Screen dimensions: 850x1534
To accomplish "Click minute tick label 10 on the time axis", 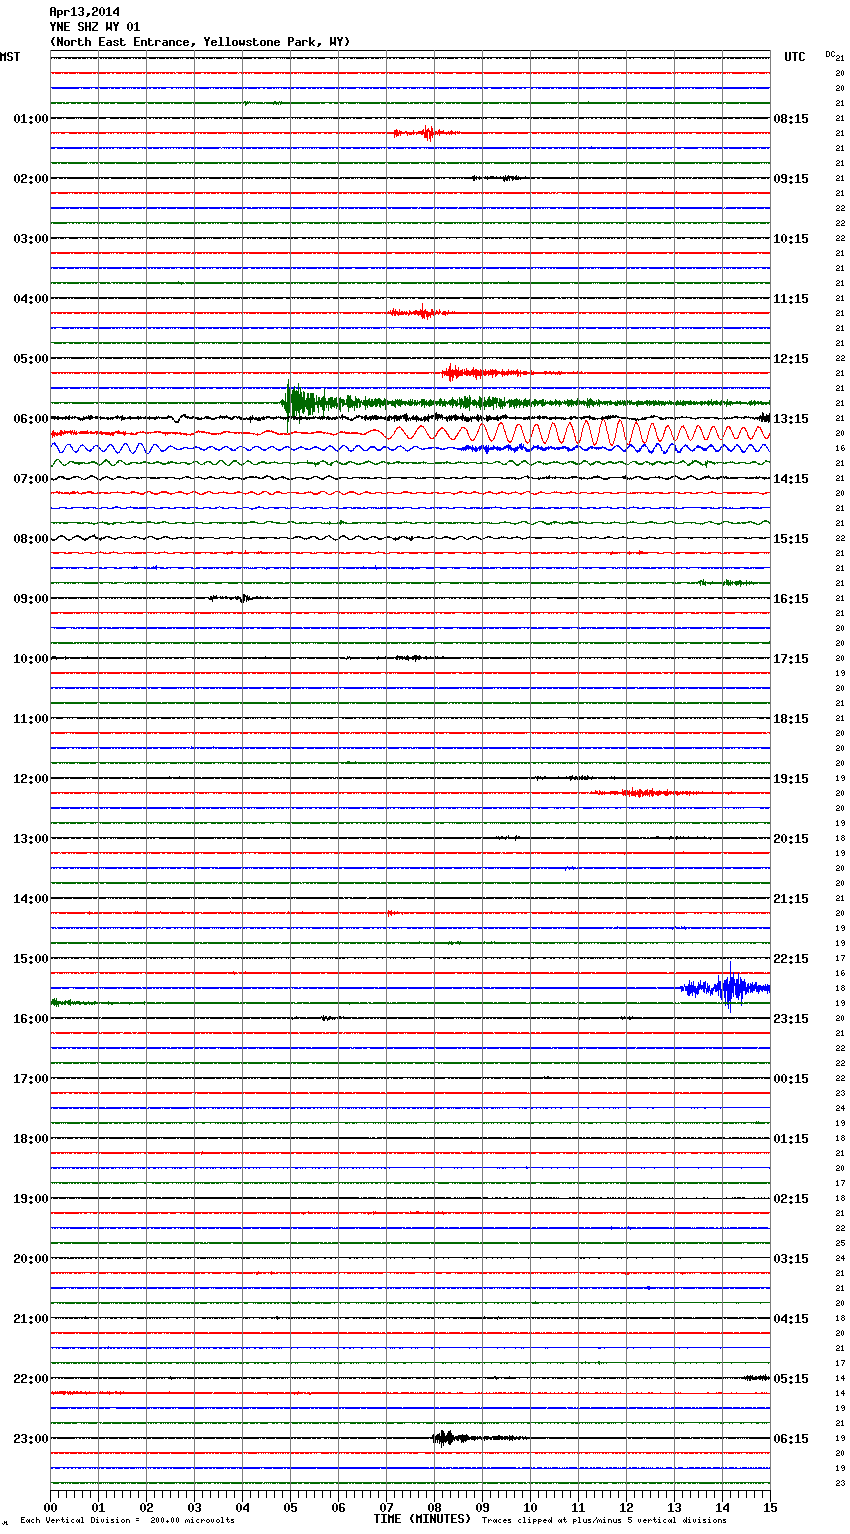I will click(530, 1507).
